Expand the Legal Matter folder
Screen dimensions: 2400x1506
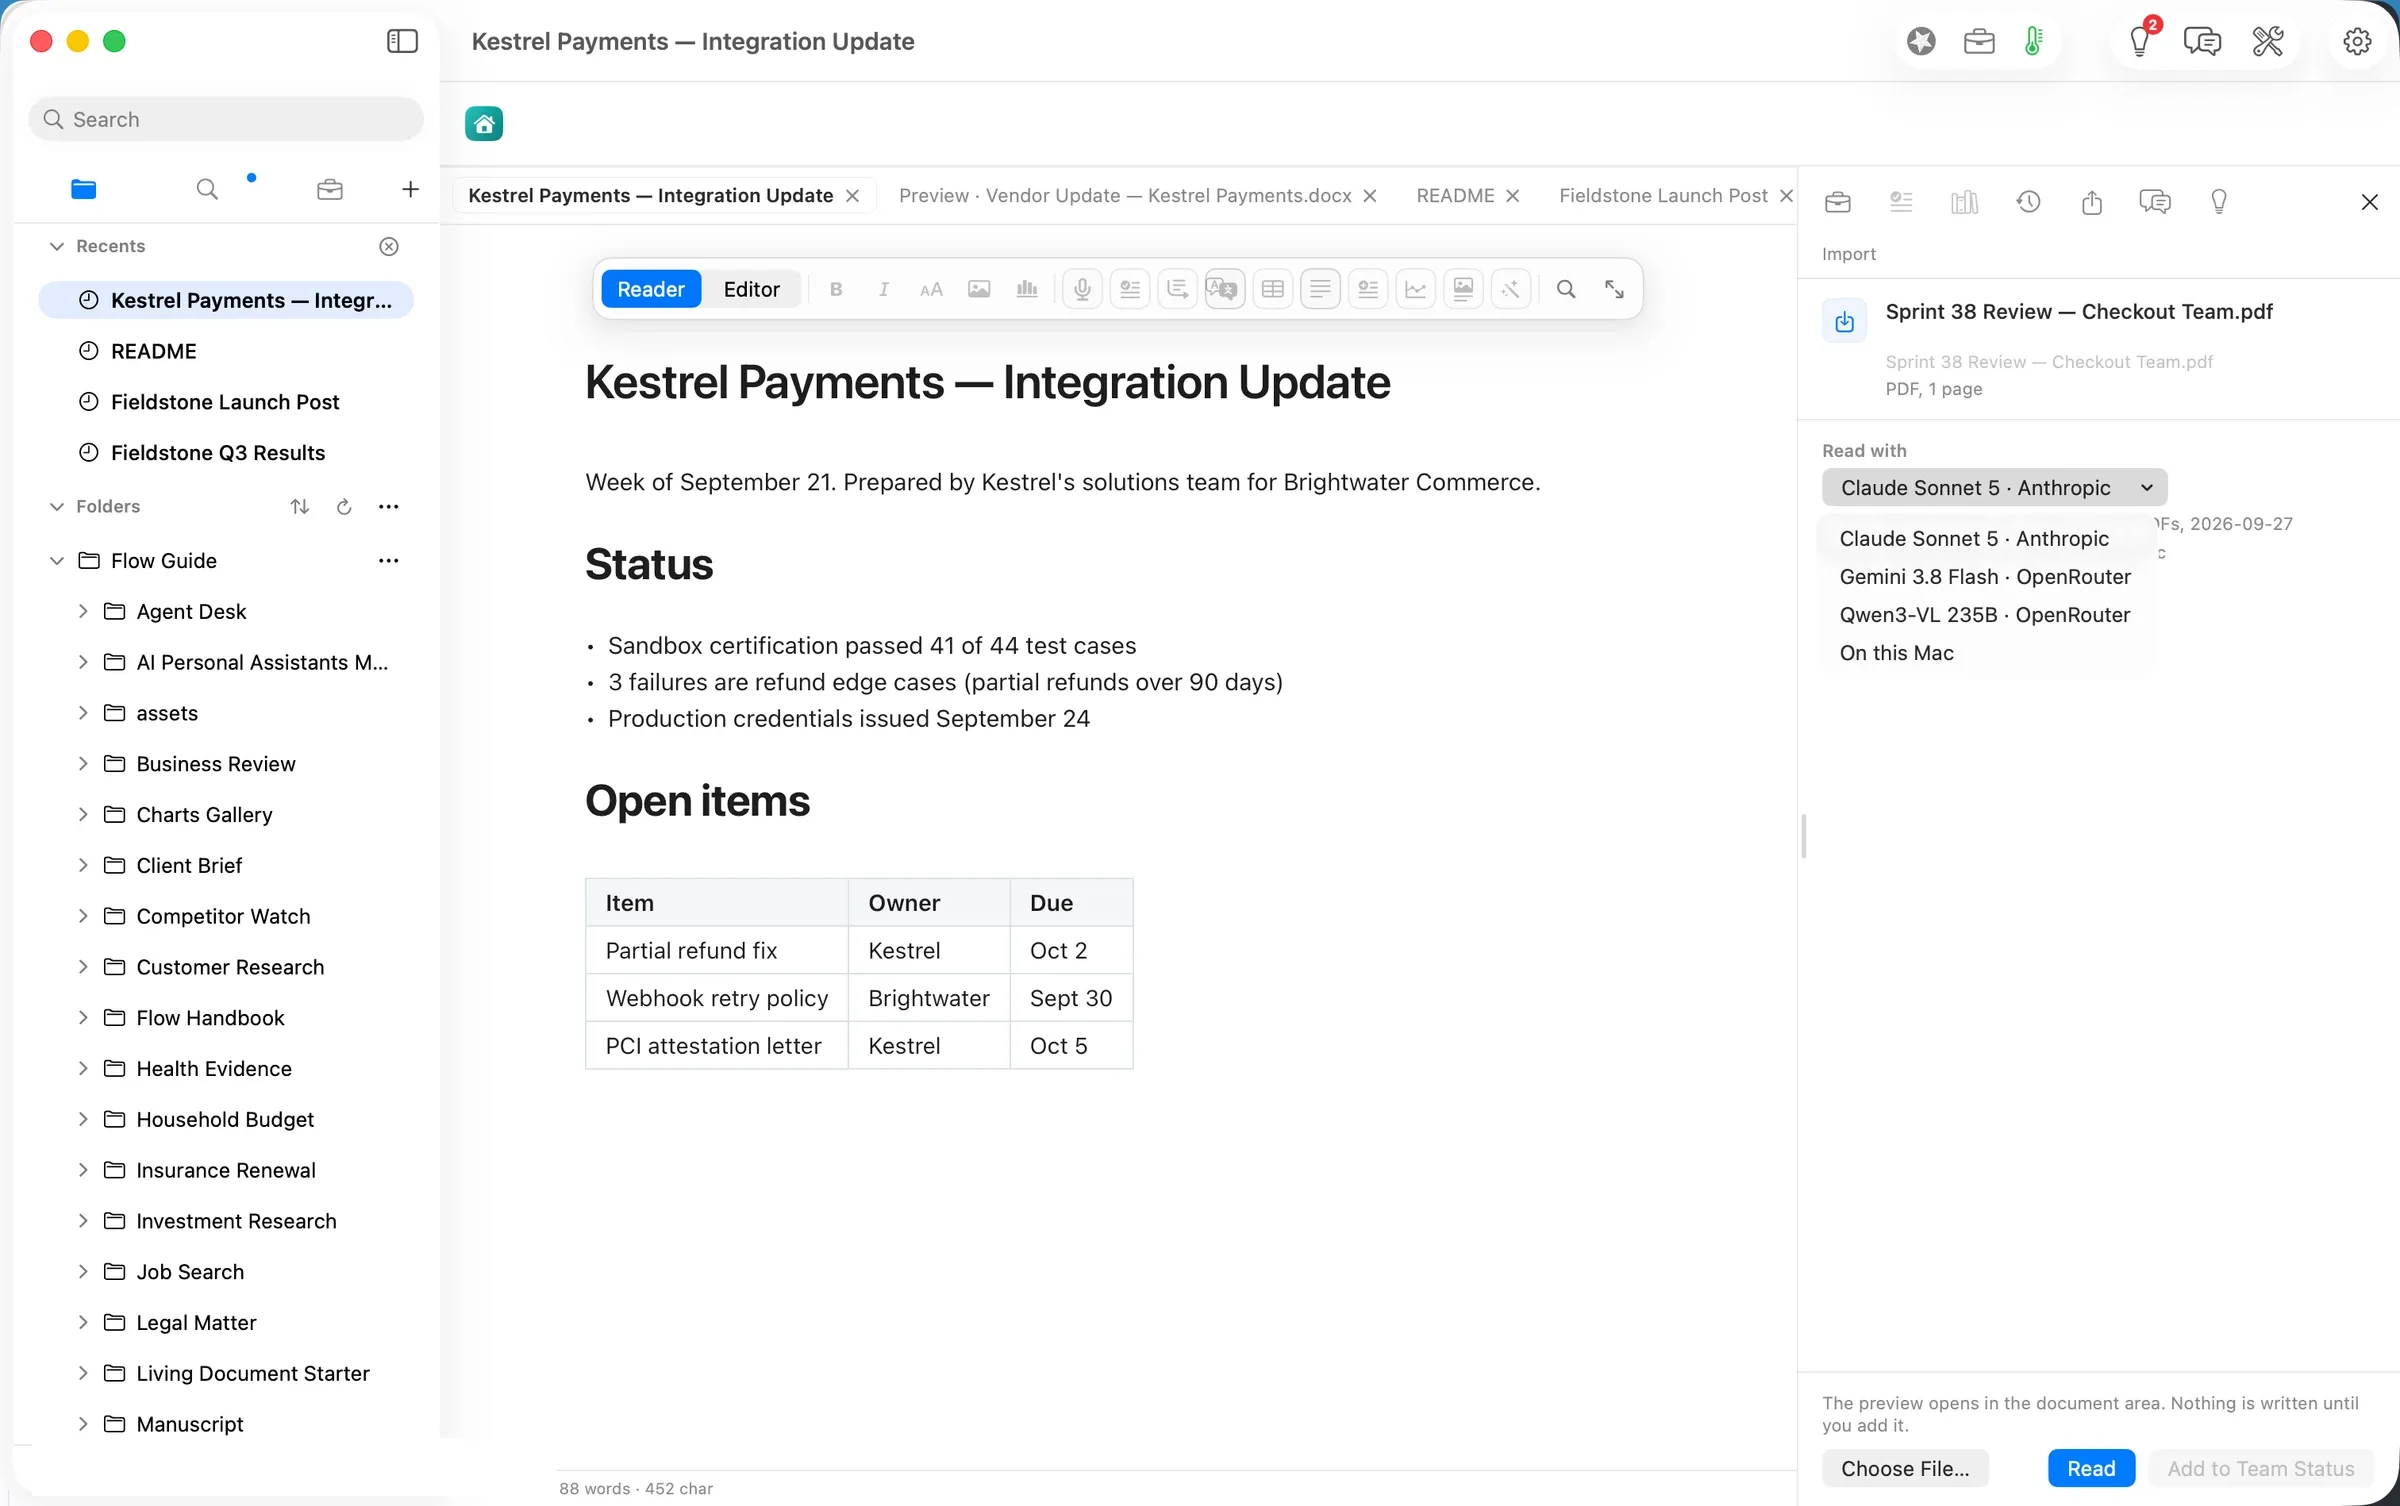click(83, 1322)
